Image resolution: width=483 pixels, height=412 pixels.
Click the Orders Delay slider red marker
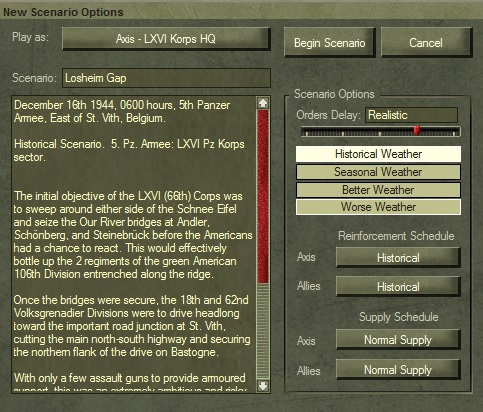pyautogui.click(x=417, y=131)
